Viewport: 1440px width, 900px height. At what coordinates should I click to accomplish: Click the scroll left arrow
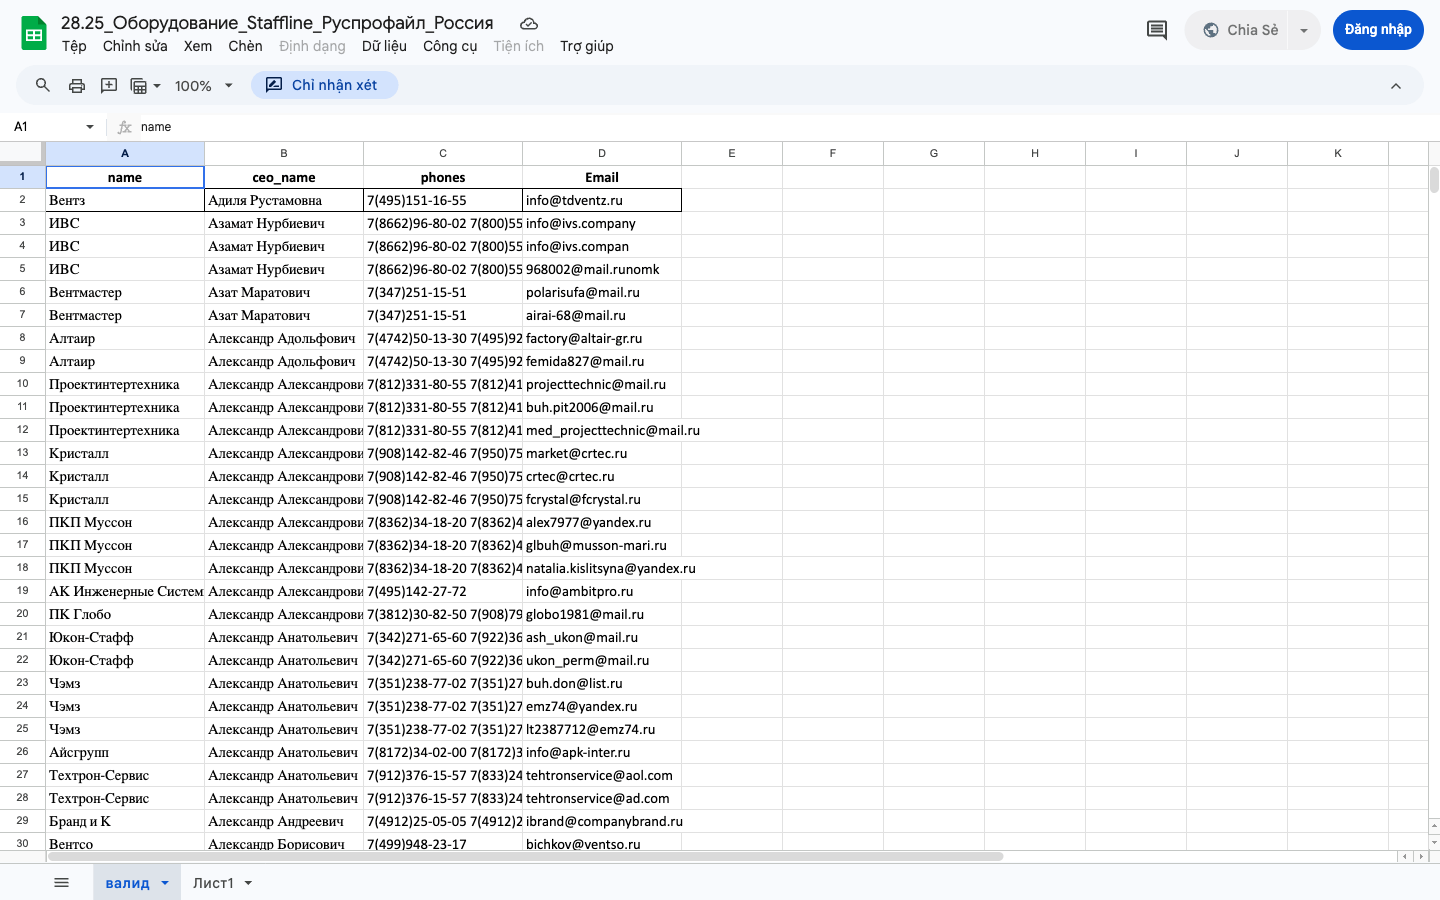[x=1405, y=857]
